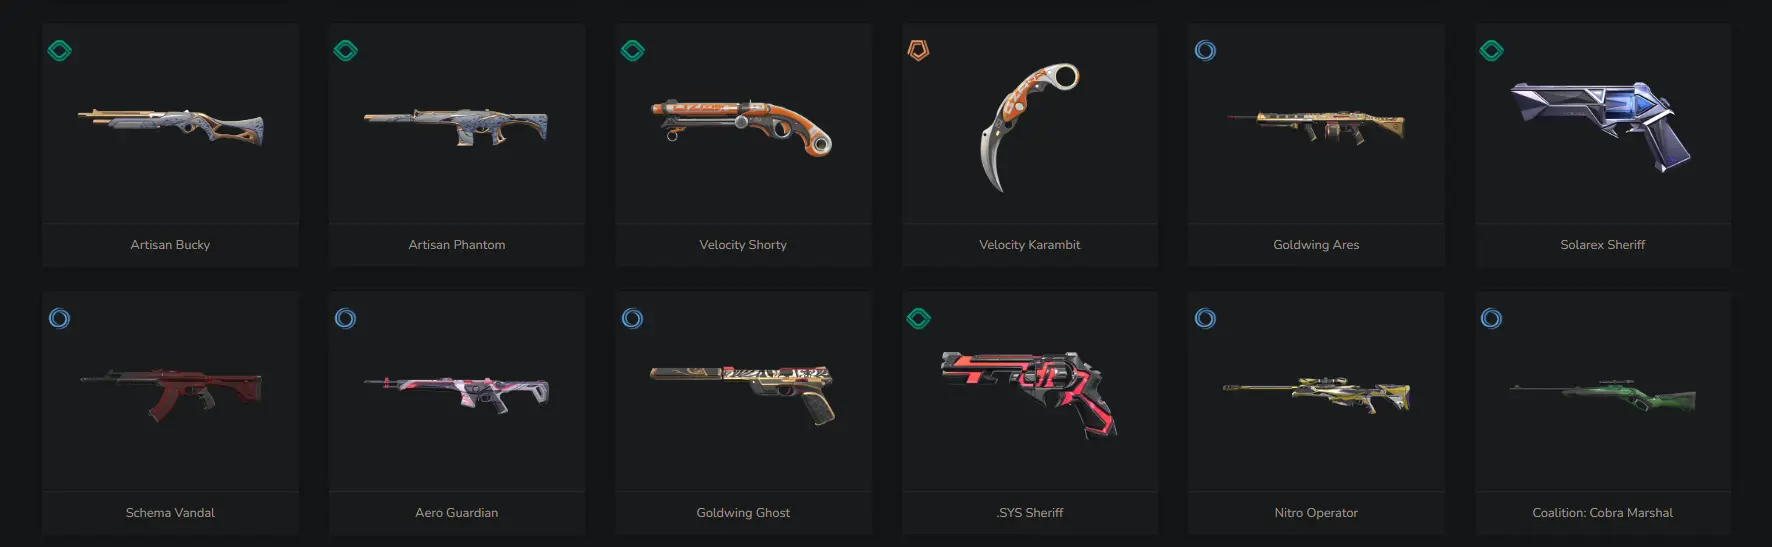
Task: Open the Artisan Phantom label
Action: click(457, 245)
